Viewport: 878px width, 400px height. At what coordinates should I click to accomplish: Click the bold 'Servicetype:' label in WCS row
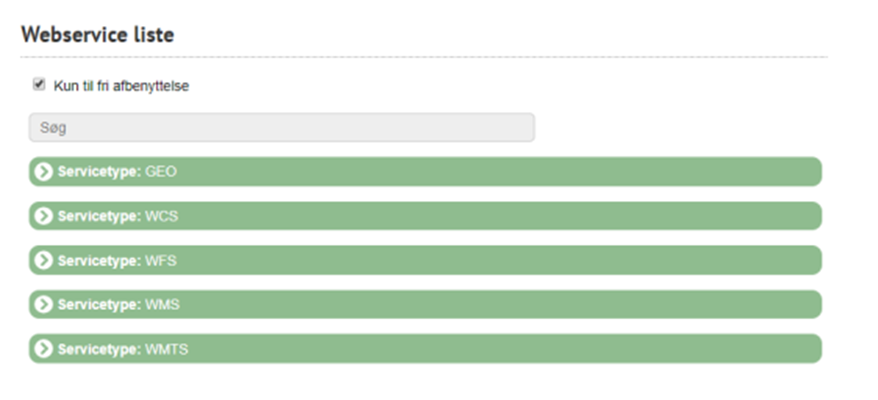click(99, 216)
